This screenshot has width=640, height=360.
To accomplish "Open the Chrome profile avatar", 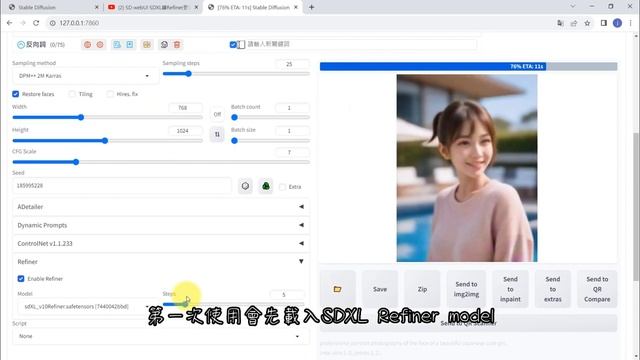I will 617,23.
